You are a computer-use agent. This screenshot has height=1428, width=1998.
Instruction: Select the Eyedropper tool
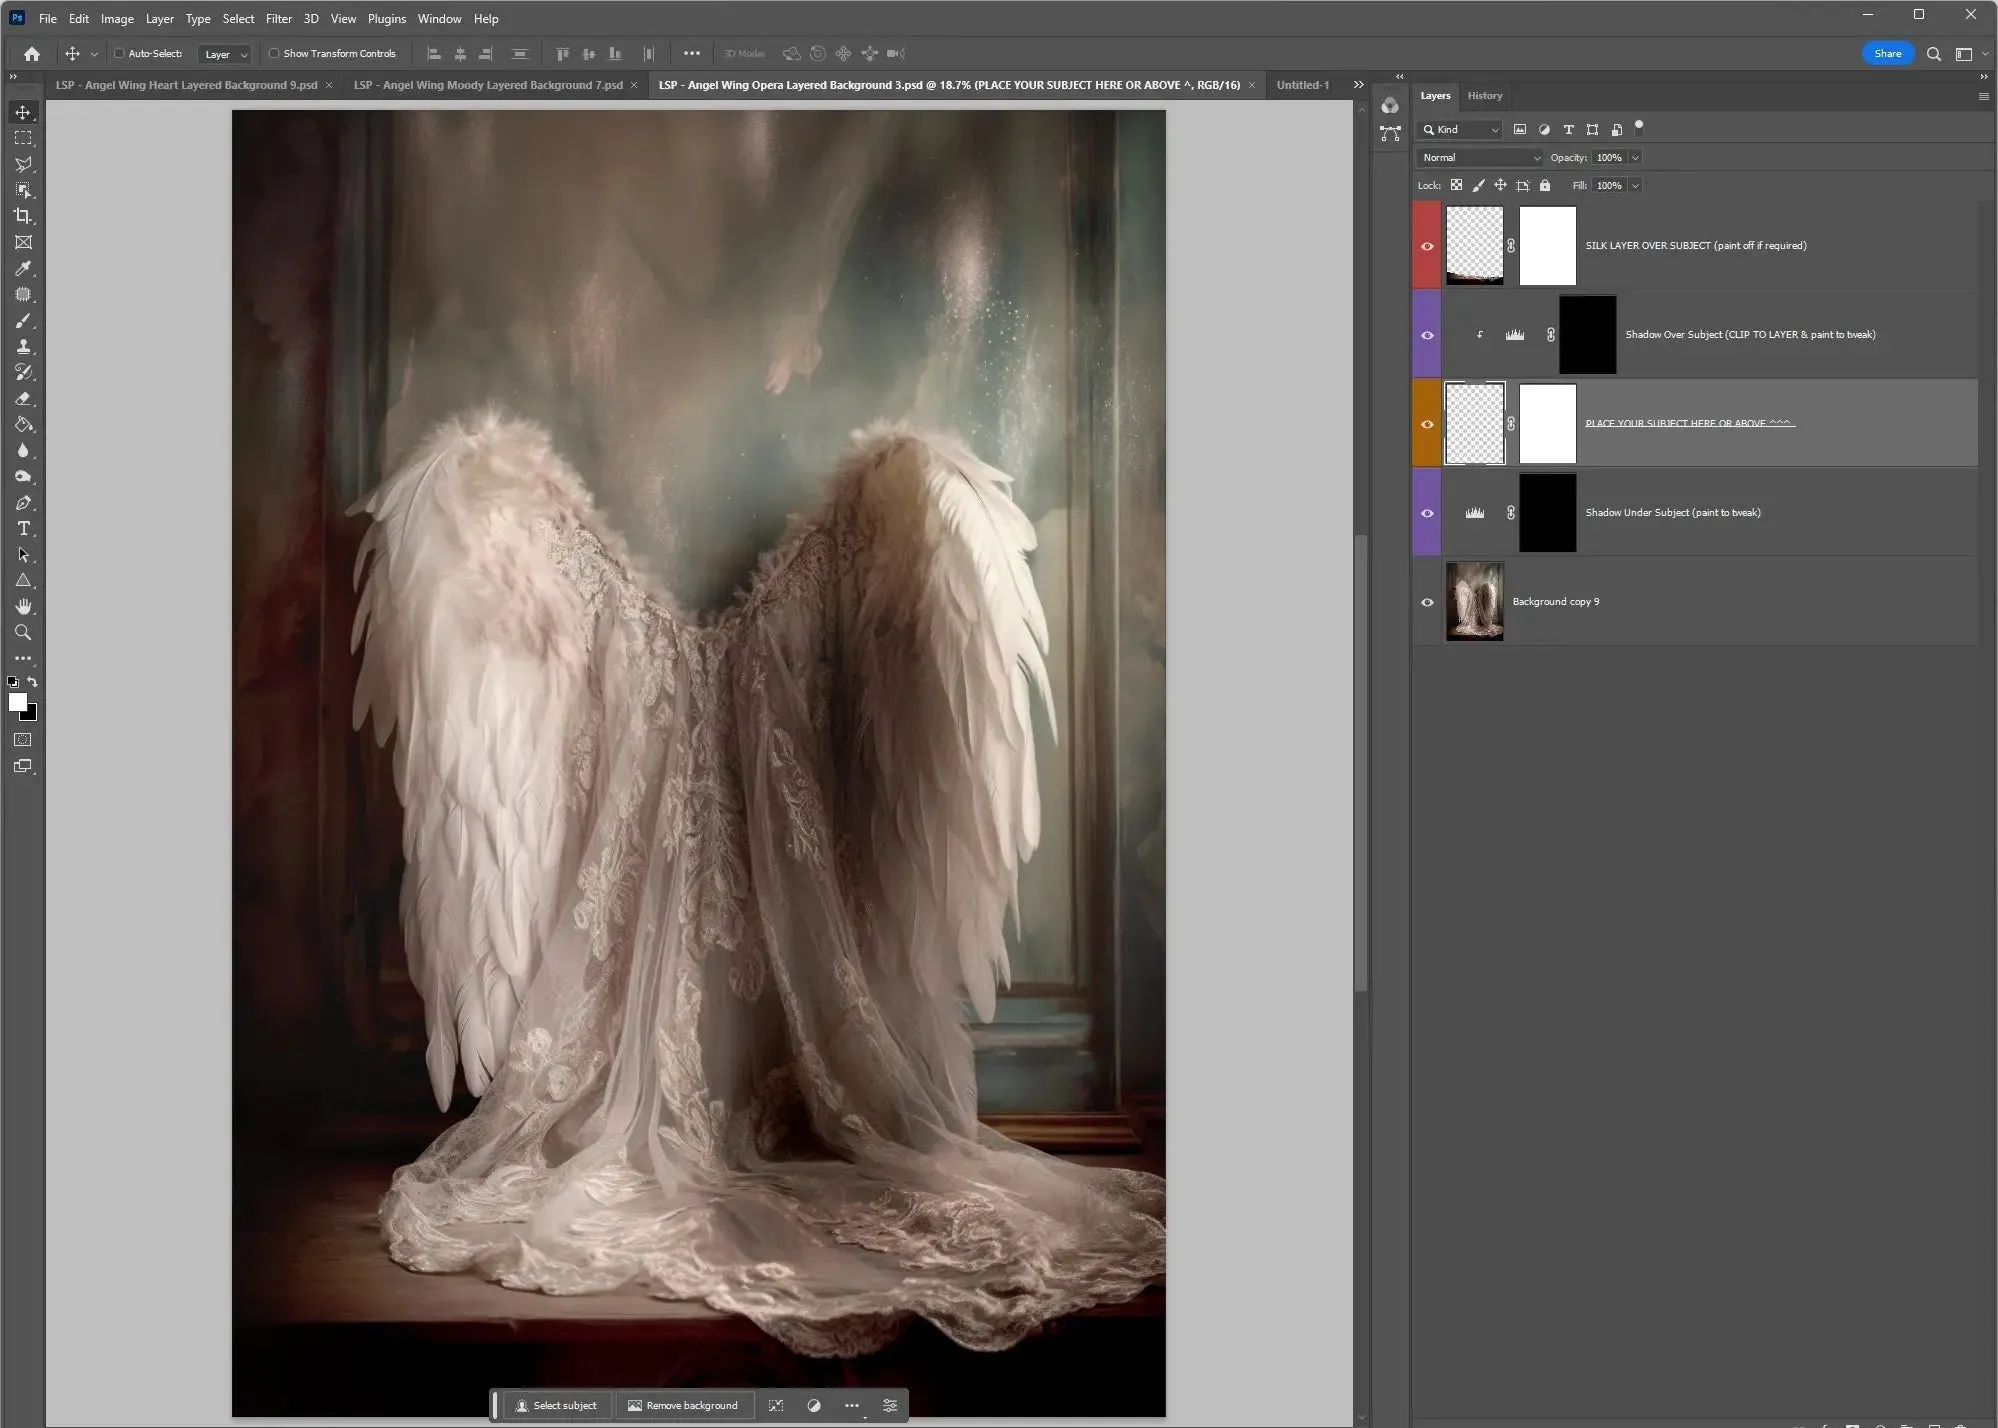click(x=23, y=268)
